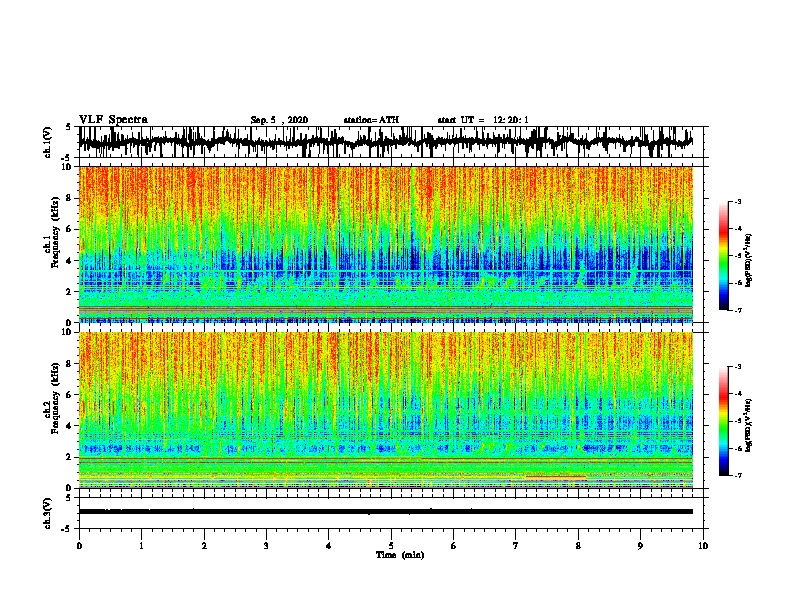Click the time axis tick label "7"

(516, 546)
